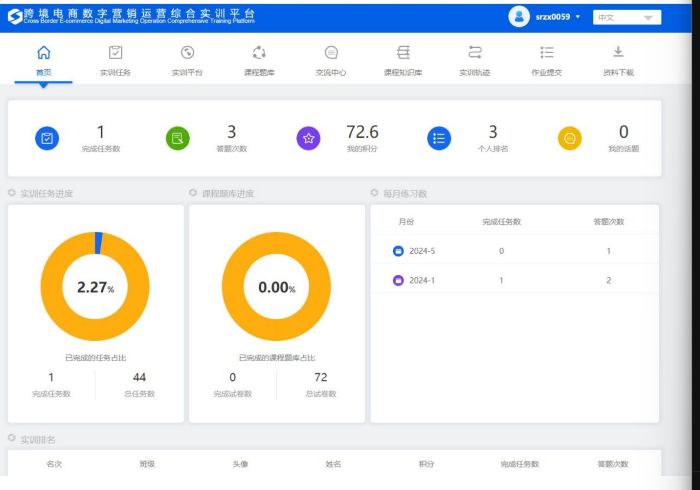Click the 实训任务进度 donut chart
Viewport: 700px width, 490px height.
96,288
